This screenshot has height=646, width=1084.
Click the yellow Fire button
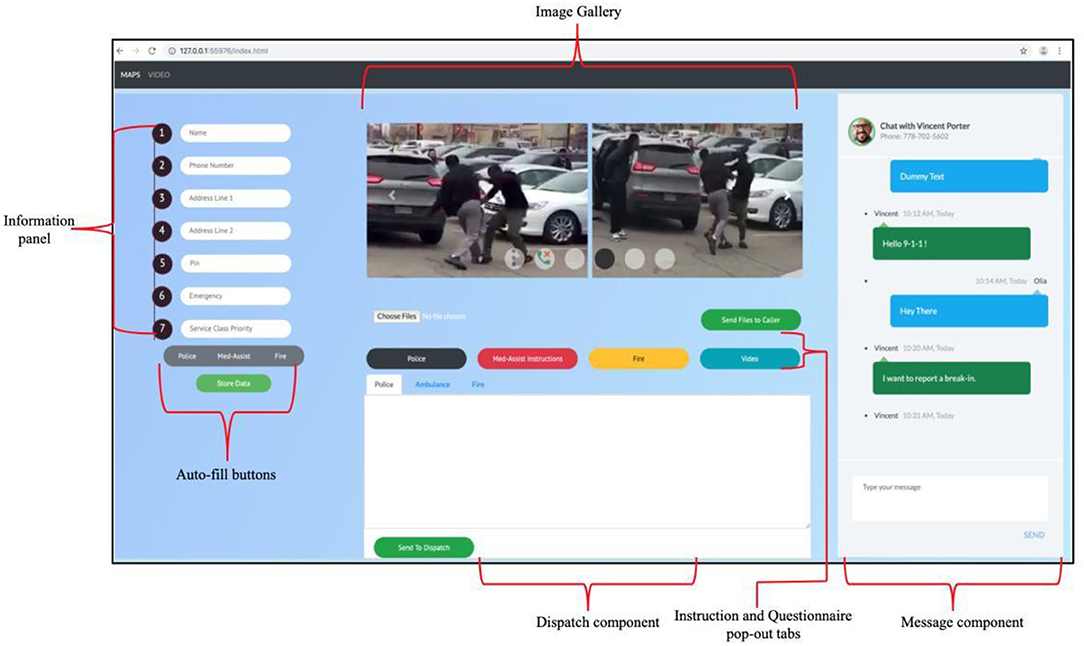tap(639, 359)
